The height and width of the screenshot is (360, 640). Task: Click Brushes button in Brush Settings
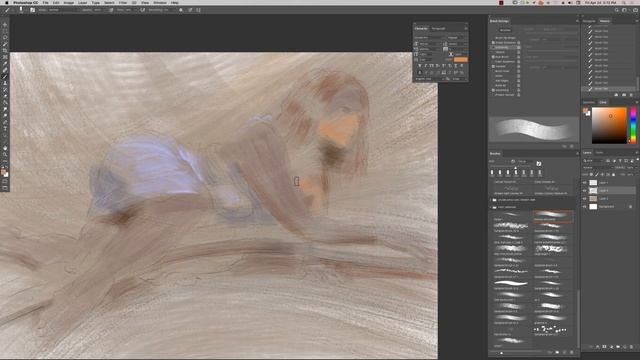click(505, 30)
